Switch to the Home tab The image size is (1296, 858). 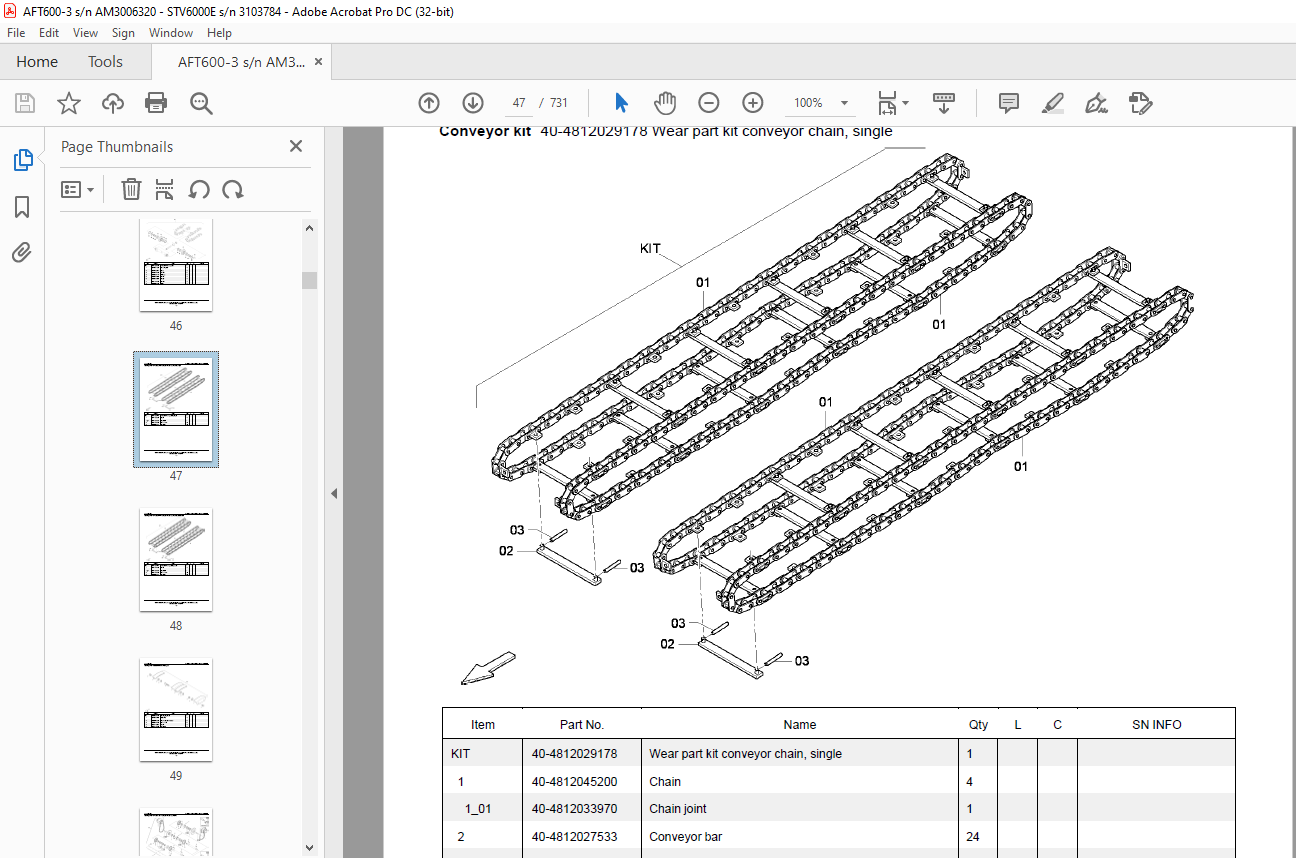point(37,62)
